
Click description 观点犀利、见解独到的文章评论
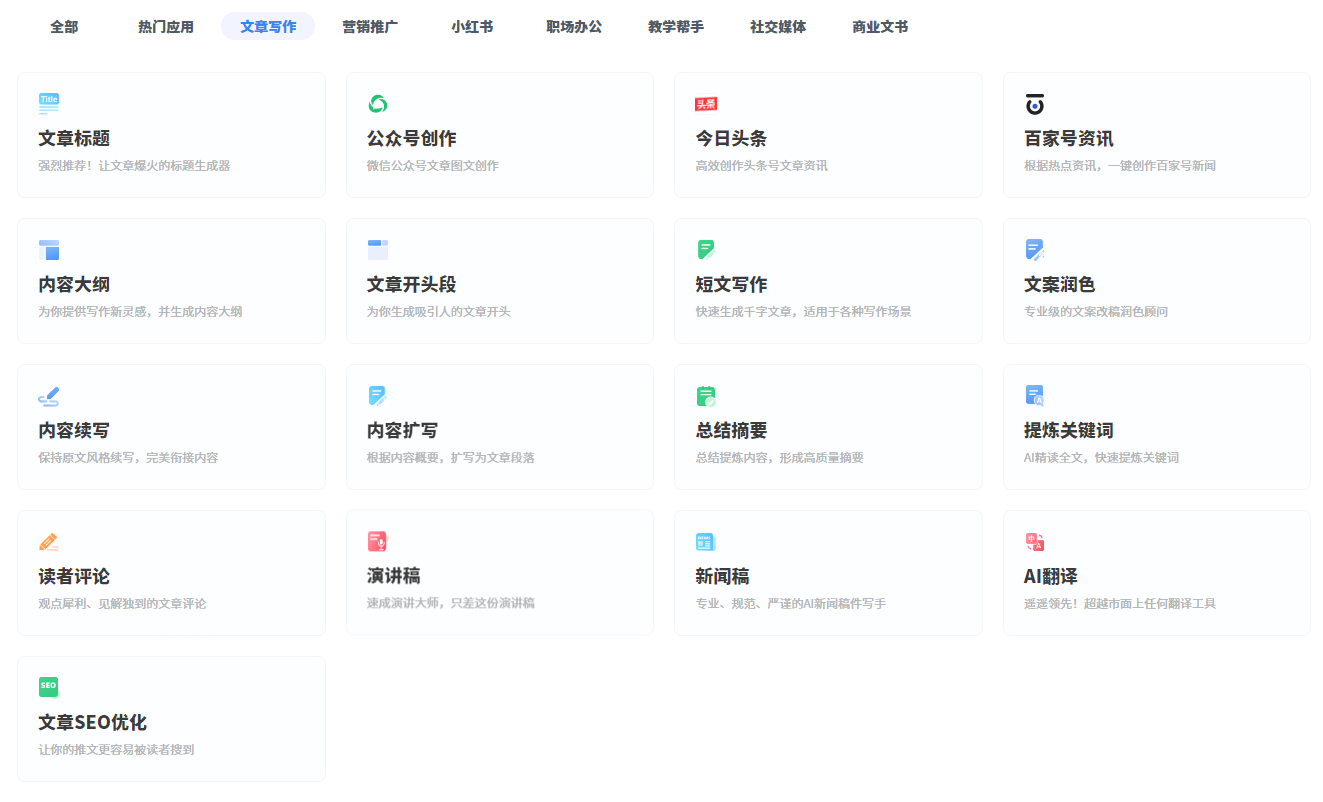122,604
